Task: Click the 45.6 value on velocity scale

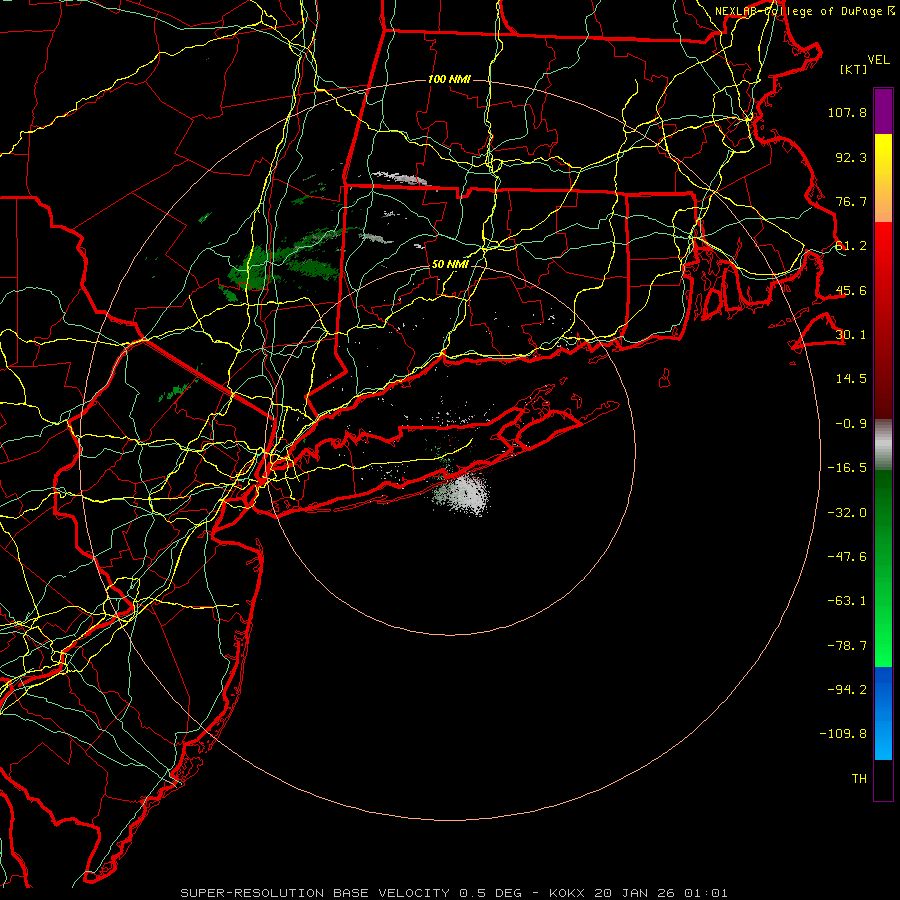Action: pos(851,290)
